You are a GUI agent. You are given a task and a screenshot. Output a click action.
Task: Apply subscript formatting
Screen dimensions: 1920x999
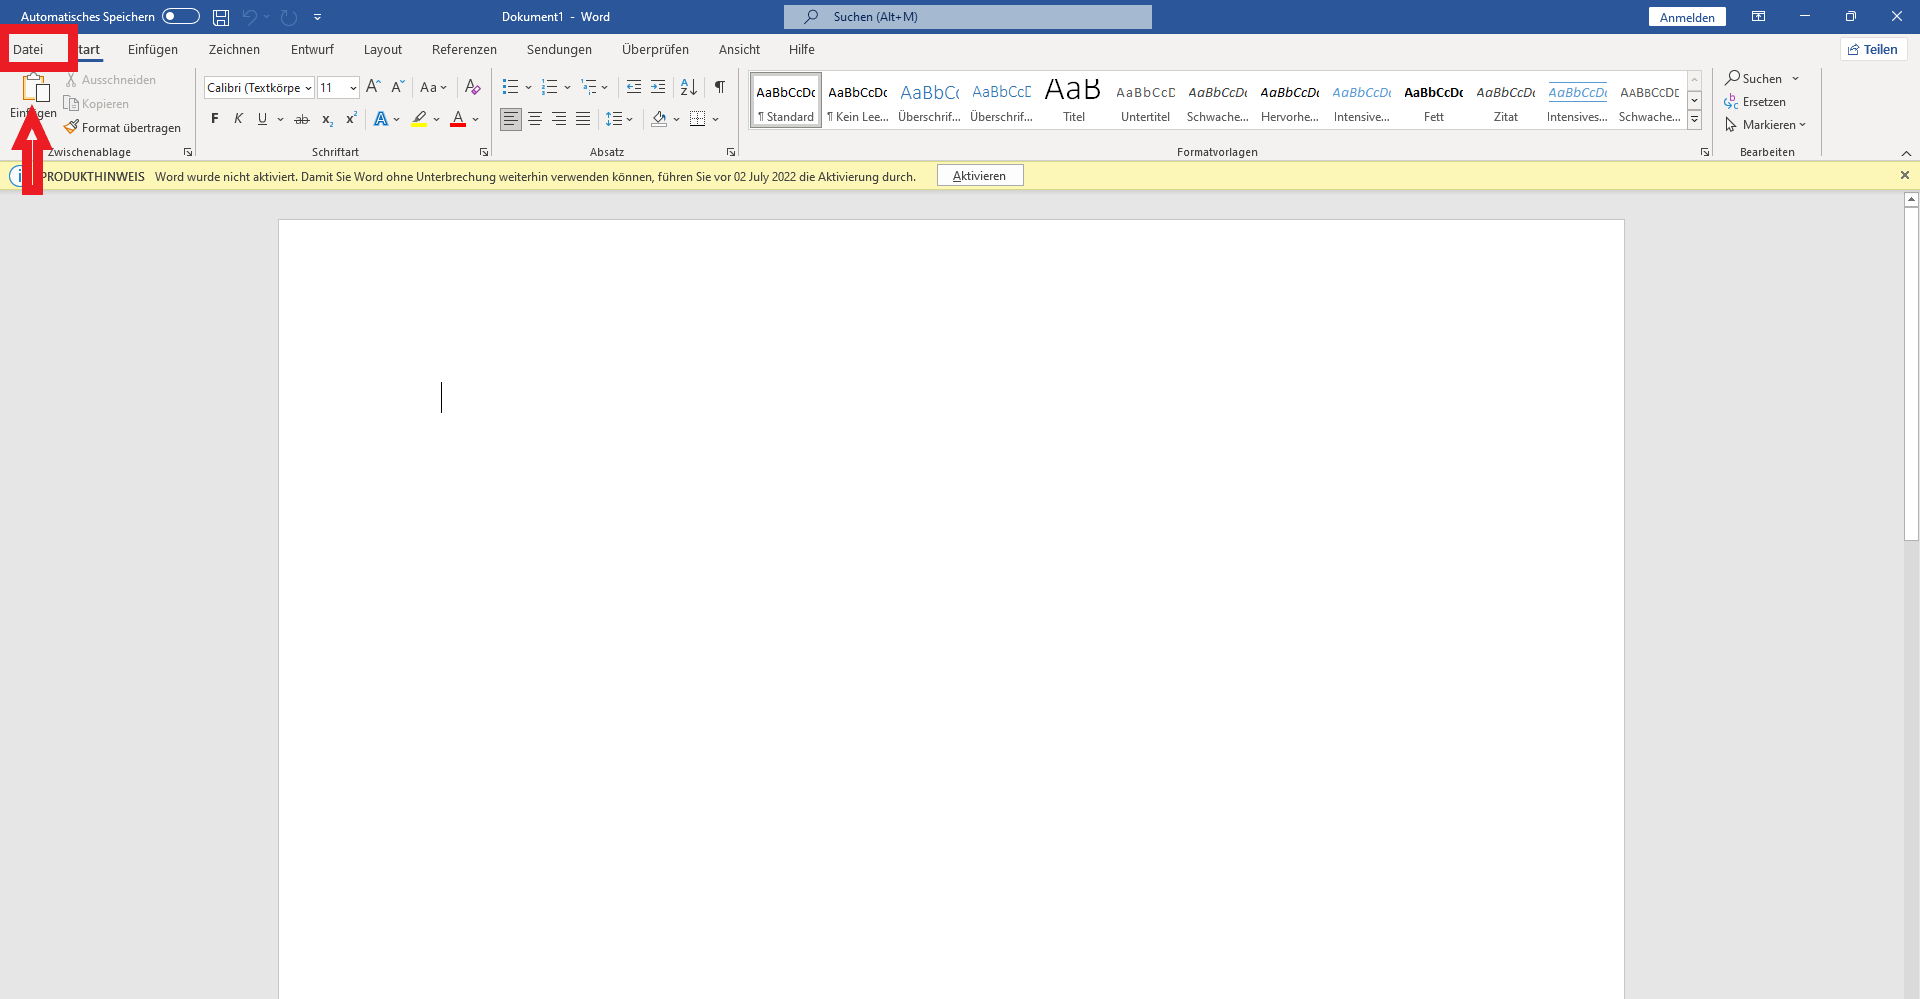click(327, 119)
